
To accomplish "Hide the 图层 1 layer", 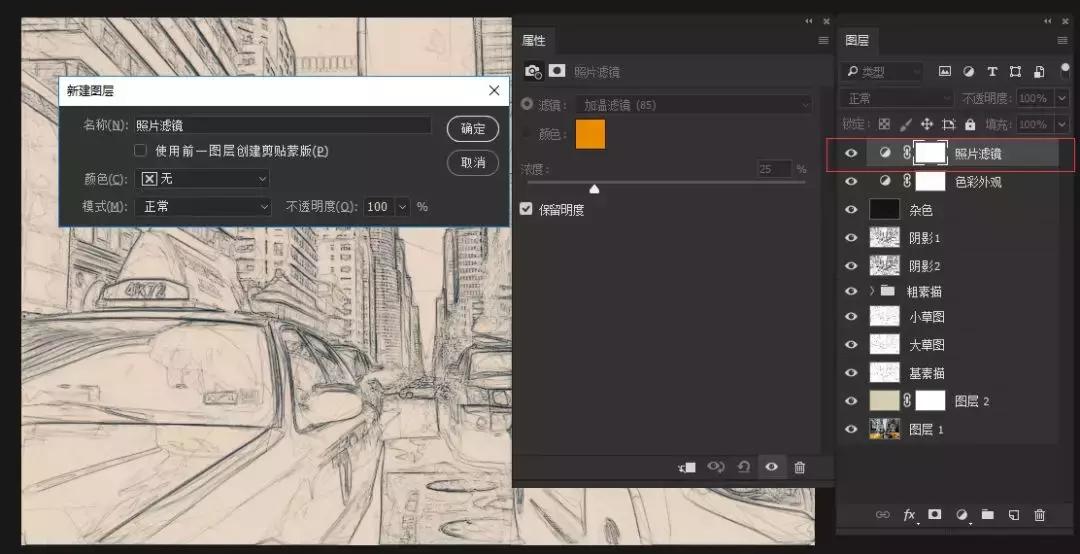I will 851,429.
